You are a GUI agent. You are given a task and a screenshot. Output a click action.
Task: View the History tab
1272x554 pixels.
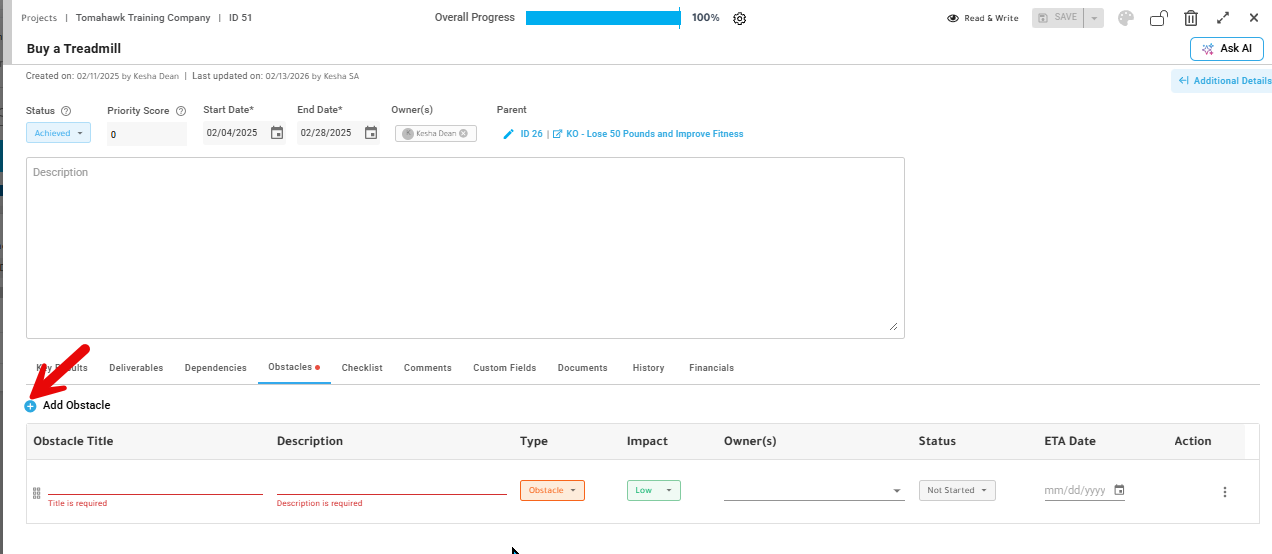(x=648, y=368)
